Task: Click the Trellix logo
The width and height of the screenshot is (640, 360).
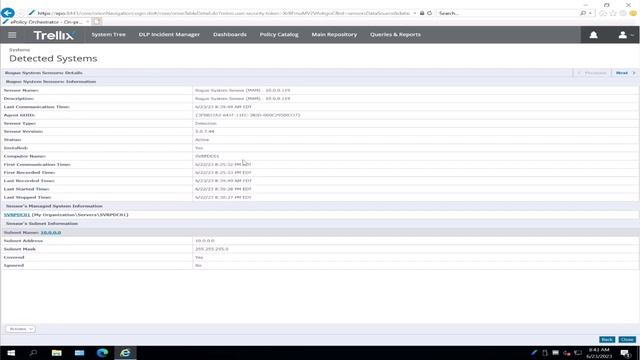Action: pos(54,36)
